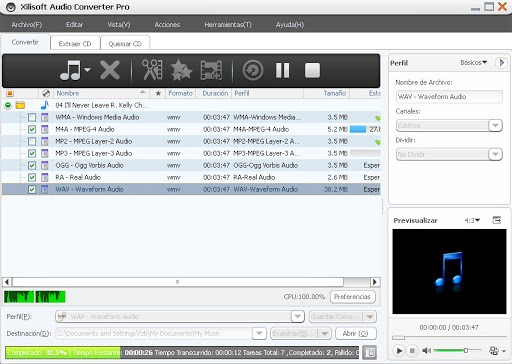
Task: Play the preview
Action: [x=399, y=351]
